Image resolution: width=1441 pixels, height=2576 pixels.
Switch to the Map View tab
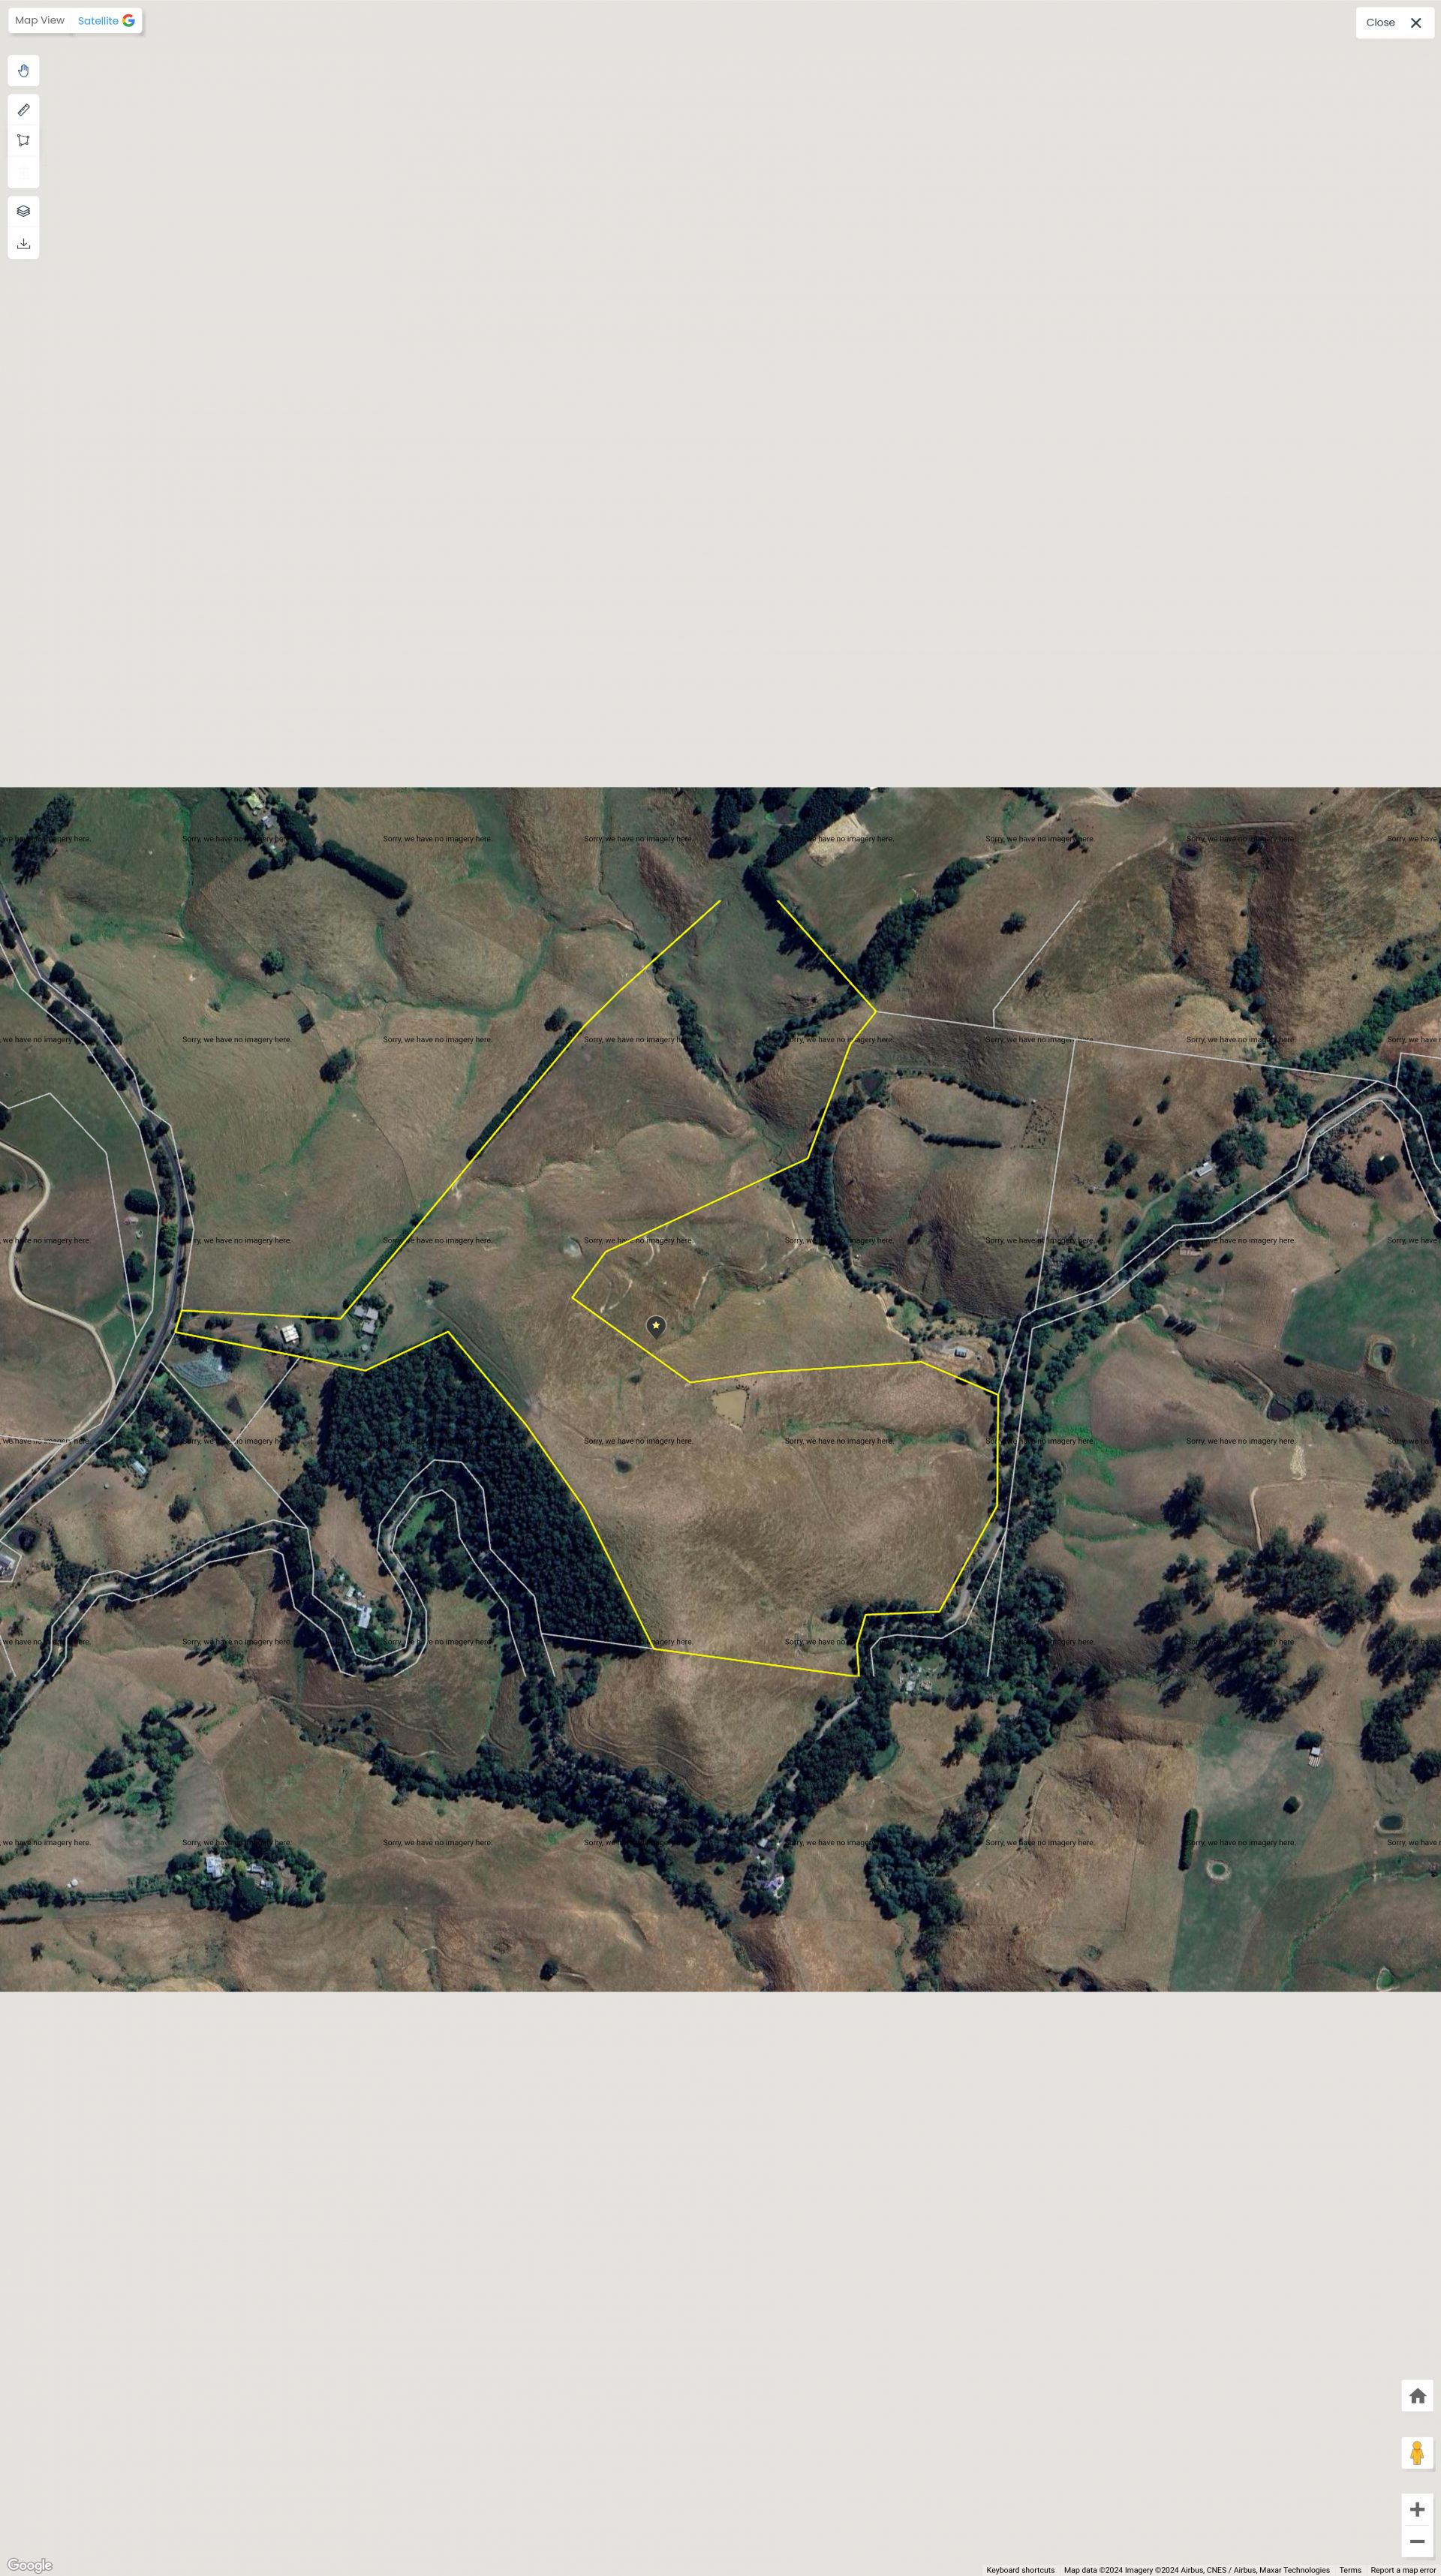40,20
